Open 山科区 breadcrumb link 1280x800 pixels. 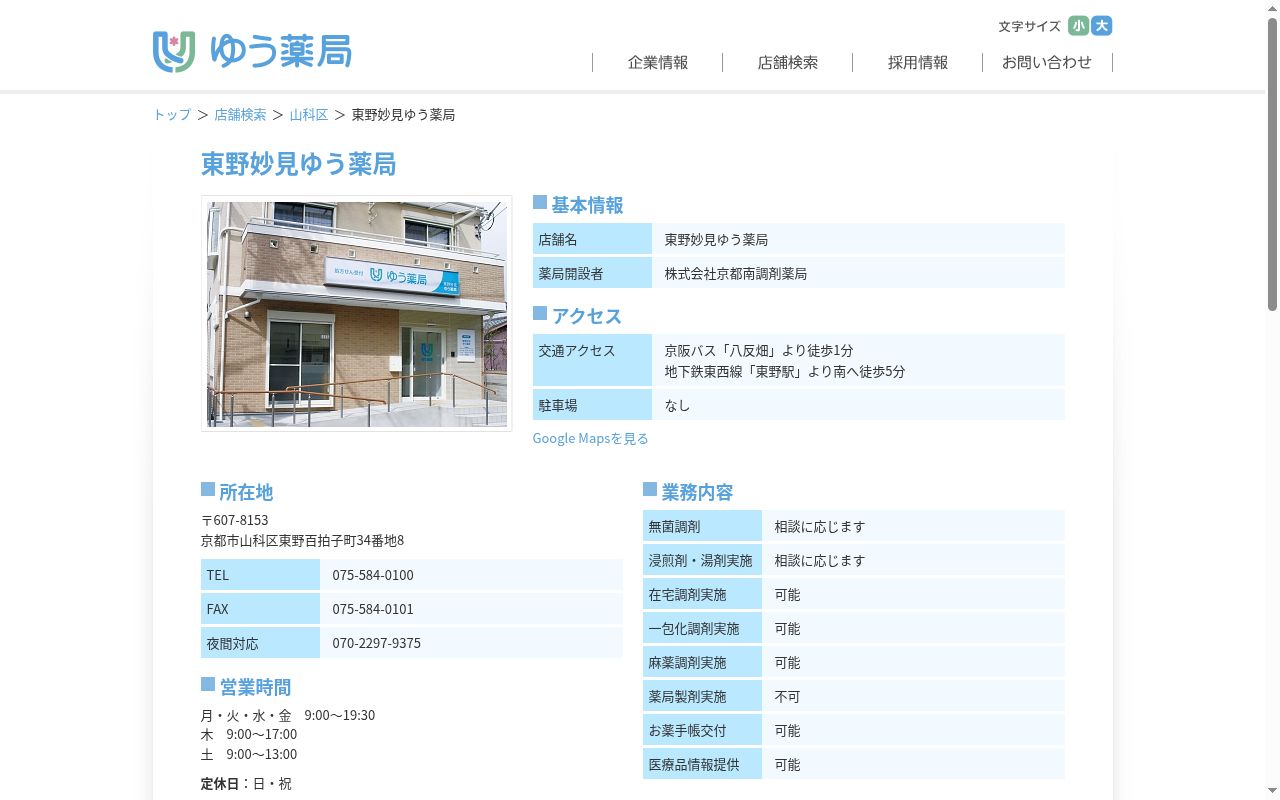[309, 115]
